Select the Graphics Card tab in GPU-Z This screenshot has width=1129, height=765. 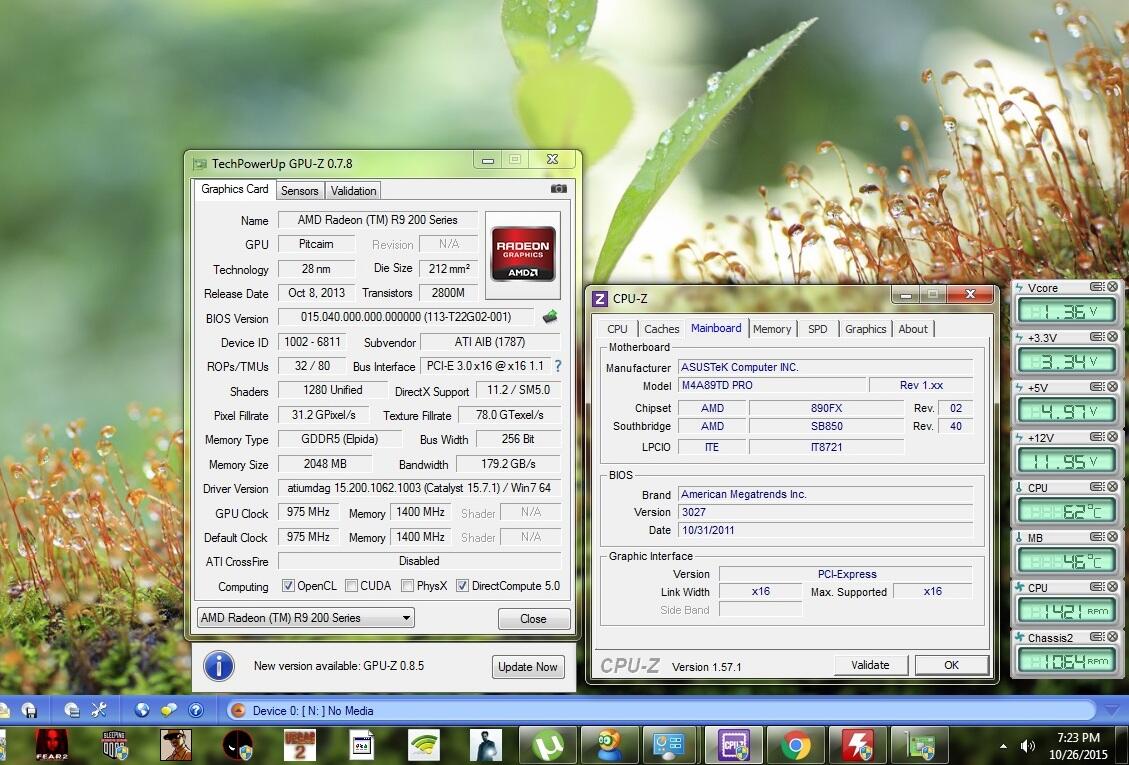[x=235, y=189]
